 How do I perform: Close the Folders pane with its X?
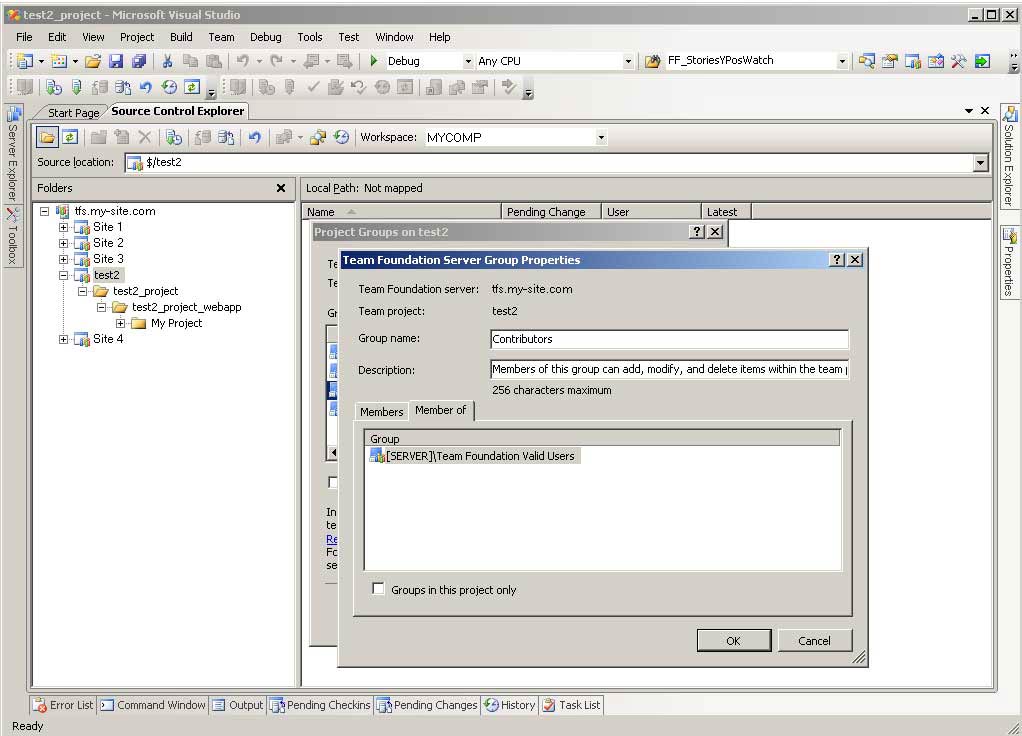pyautogui.click(x=281, y=188)
